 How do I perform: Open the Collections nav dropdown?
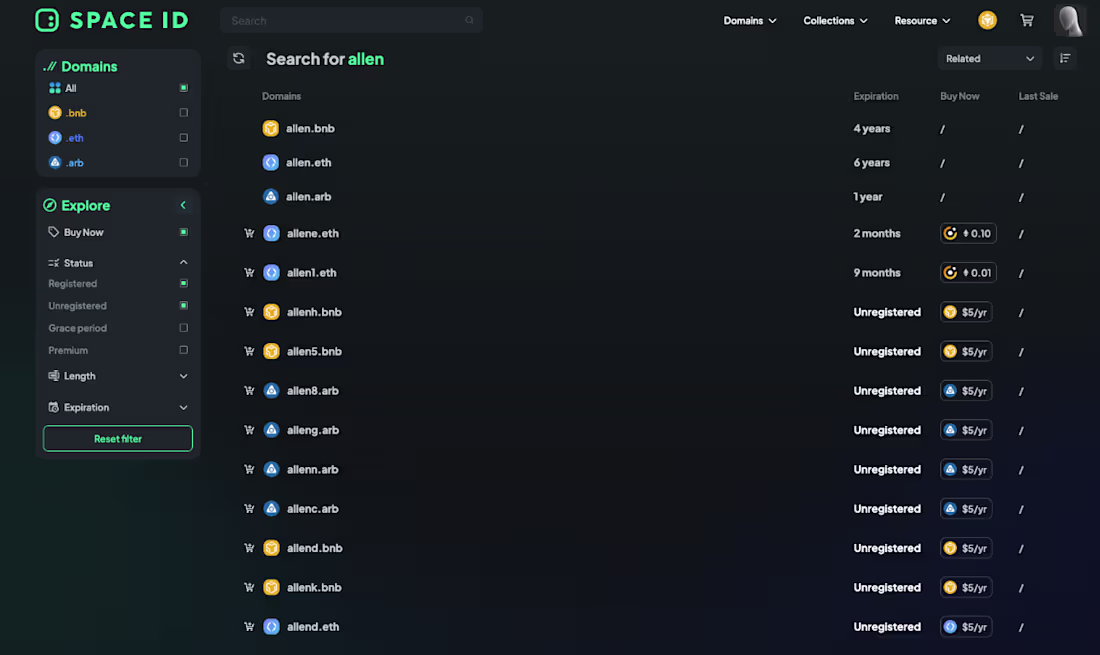point(836,20)
